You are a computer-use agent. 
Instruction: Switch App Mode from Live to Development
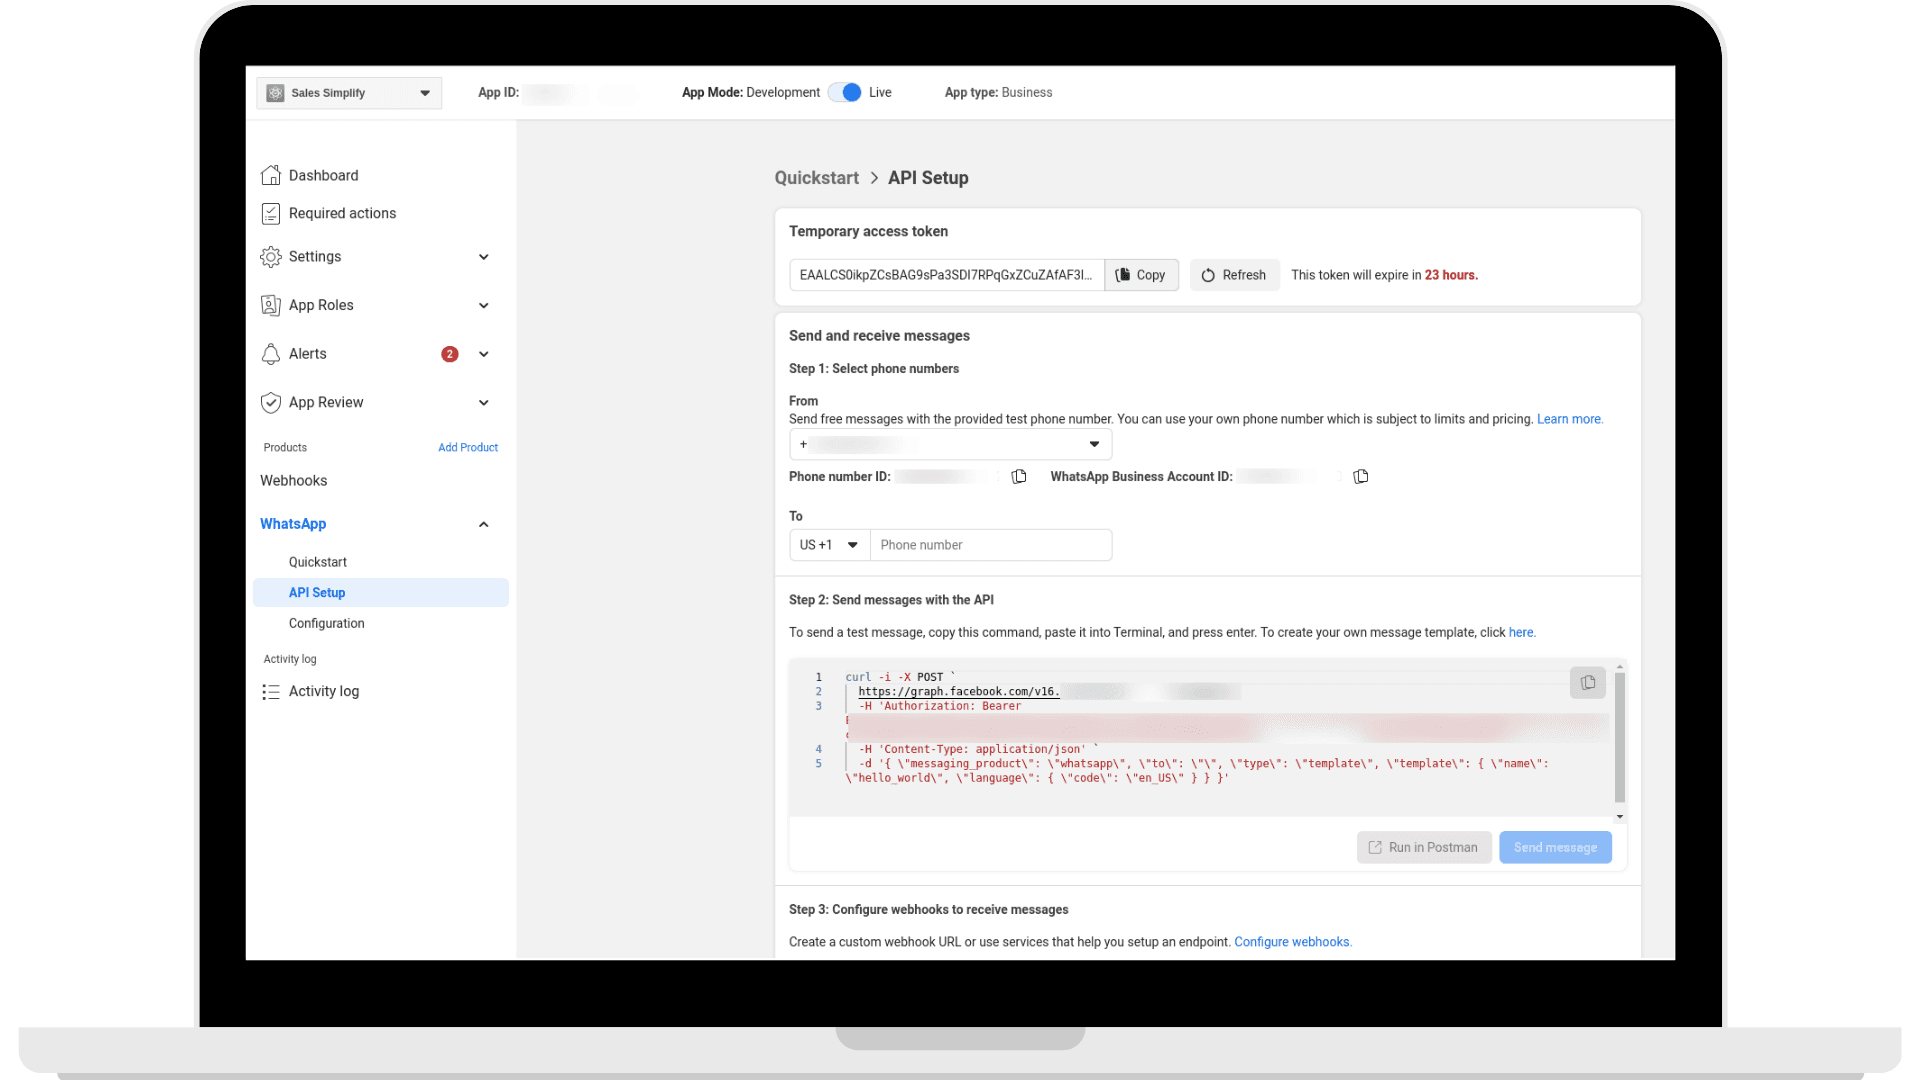[845, 92]
